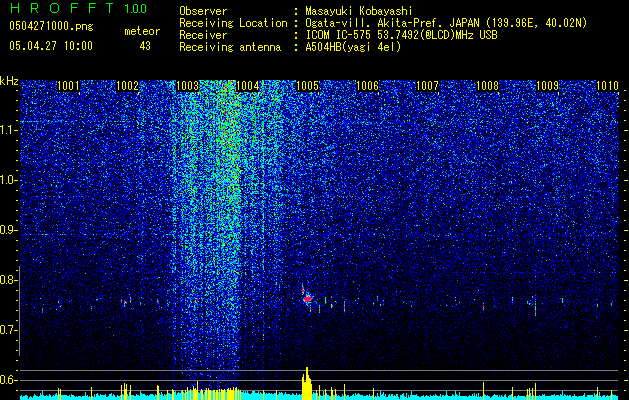This screenshot has height=400, width=629.
Task: Click time marker 1003
Action: [187, 86]
